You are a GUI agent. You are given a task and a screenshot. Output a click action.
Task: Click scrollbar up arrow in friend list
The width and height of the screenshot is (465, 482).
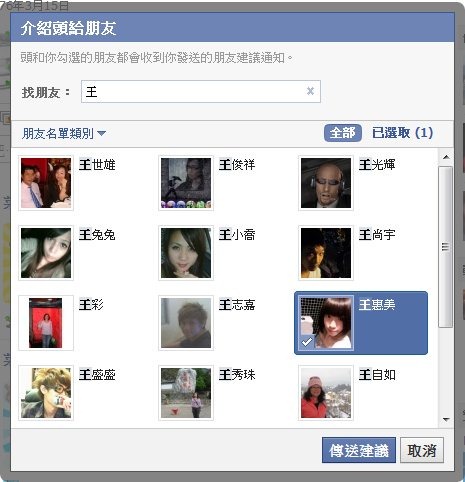tap(446, 157)
